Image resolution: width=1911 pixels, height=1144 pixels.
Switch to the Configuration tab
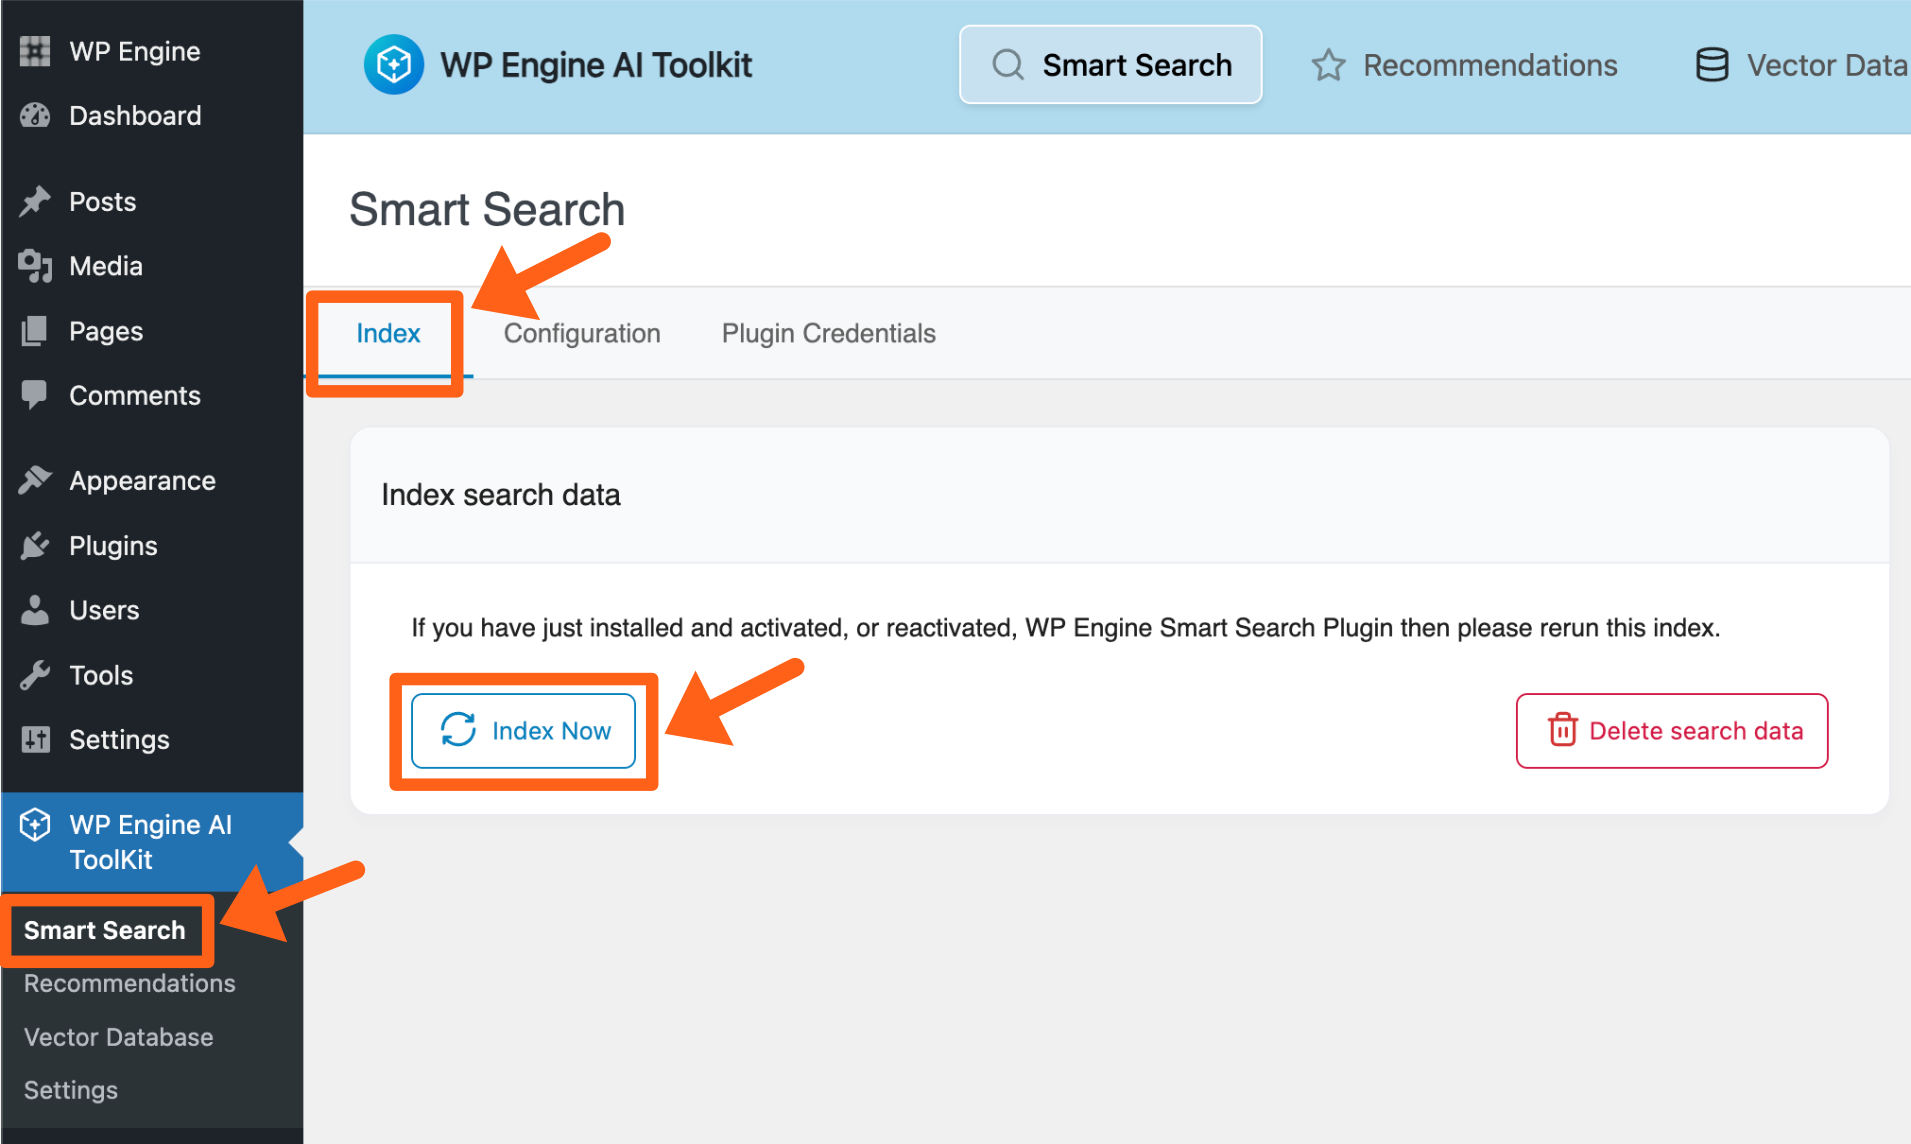pyautogui.click(x=581, y=334)
